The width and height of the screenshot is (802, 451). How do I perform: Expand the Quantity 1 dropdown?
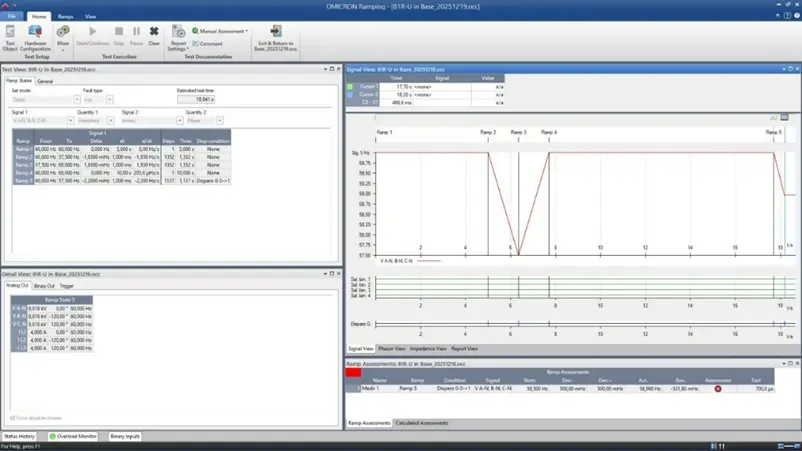pyautogui.click(x=110, y=121)
